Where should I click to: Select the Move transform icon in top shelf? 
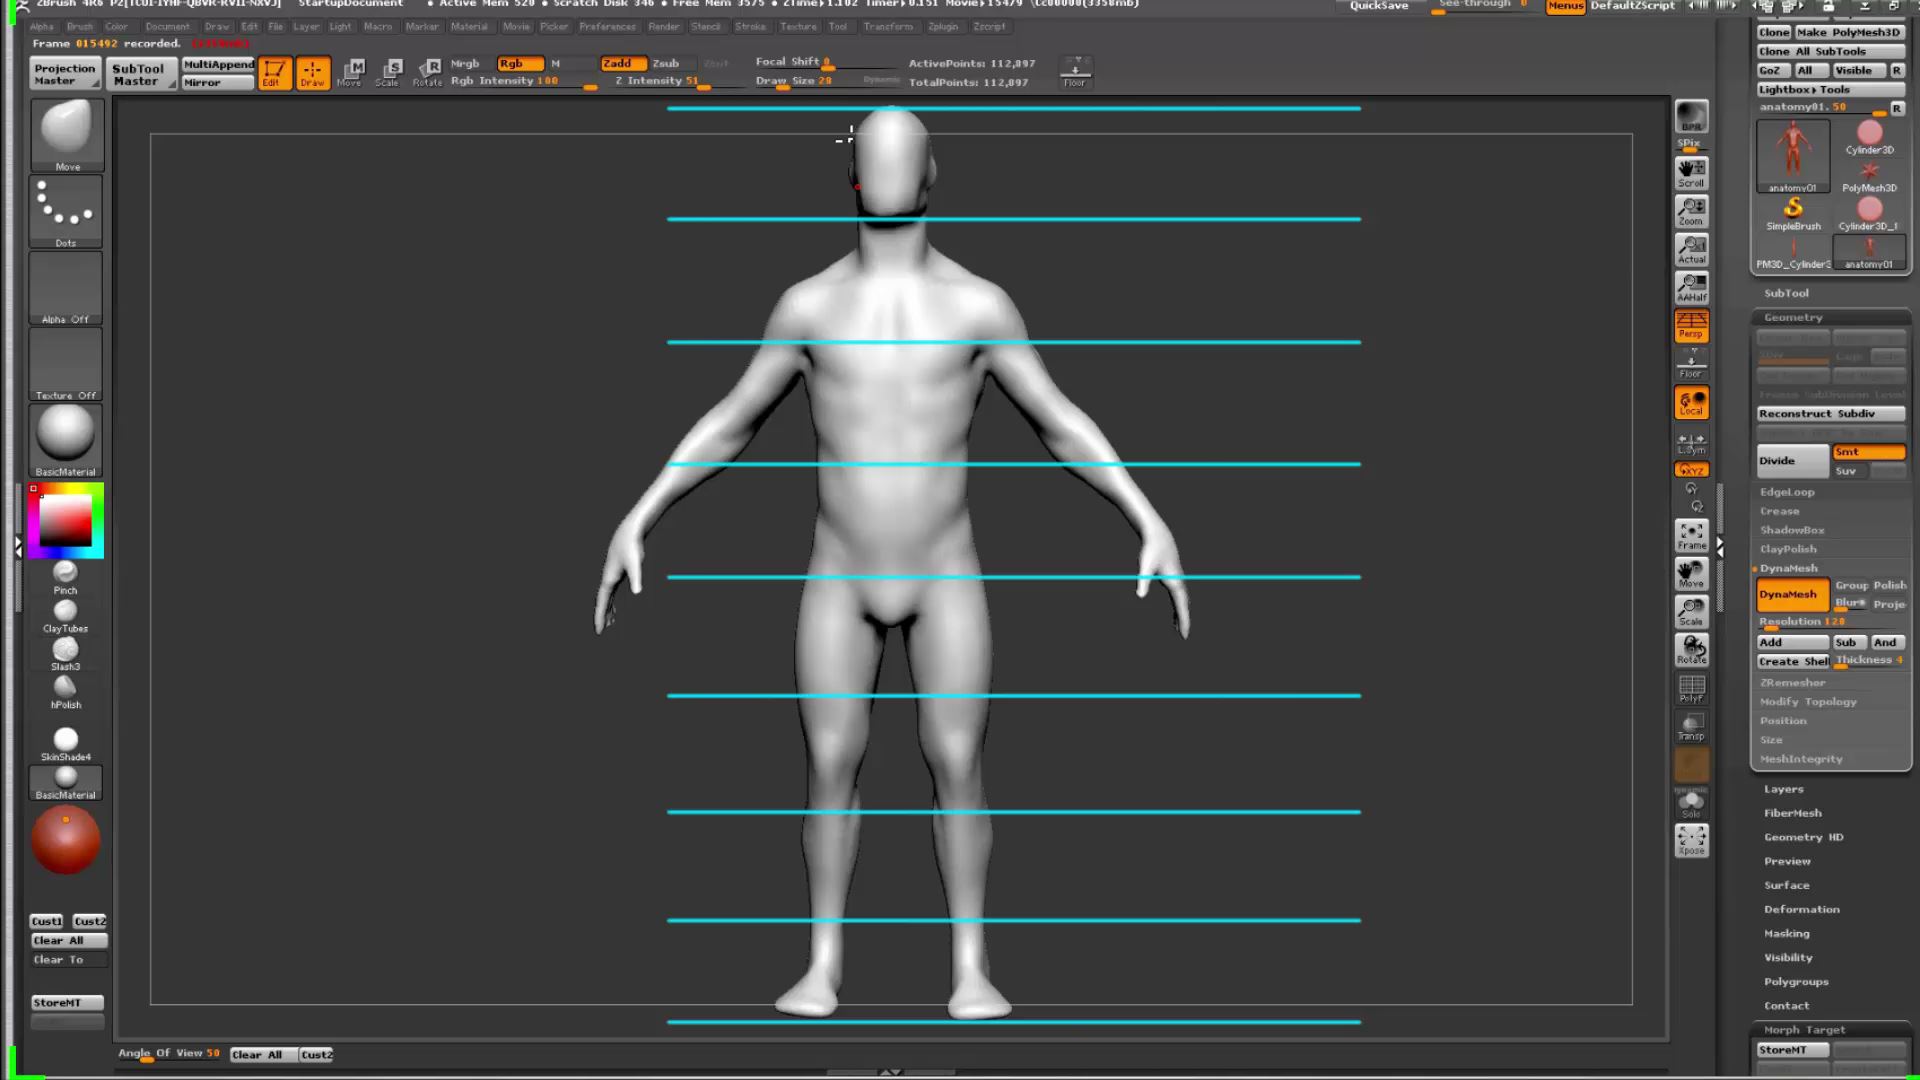coord(352,72)
